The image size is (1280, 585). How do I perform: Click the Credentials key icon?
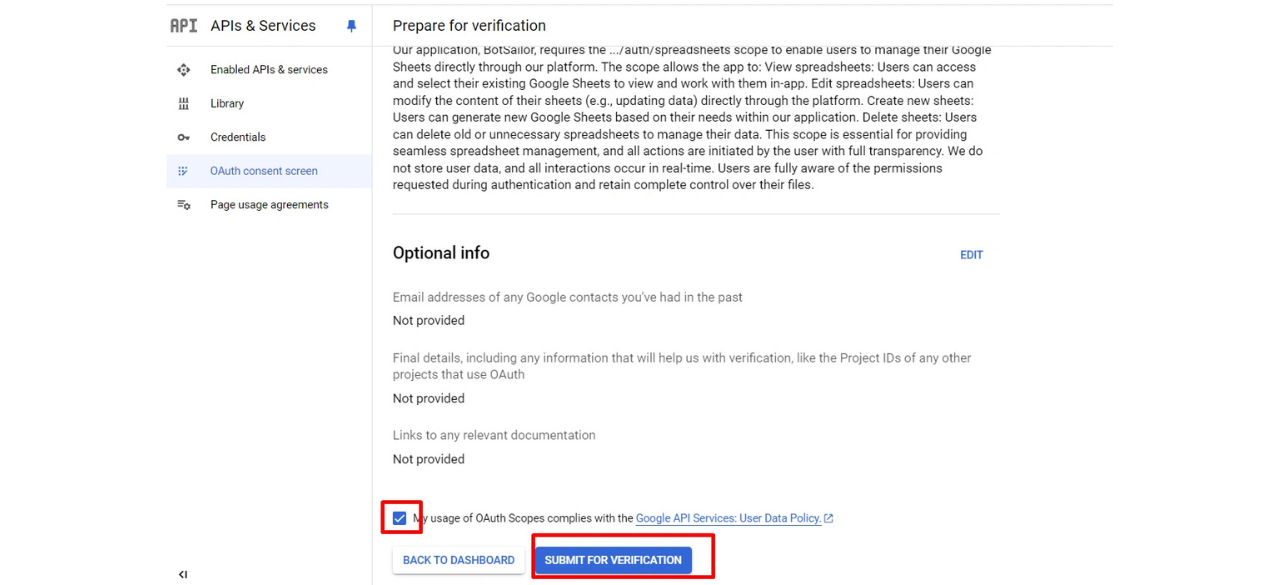[183, 138]
